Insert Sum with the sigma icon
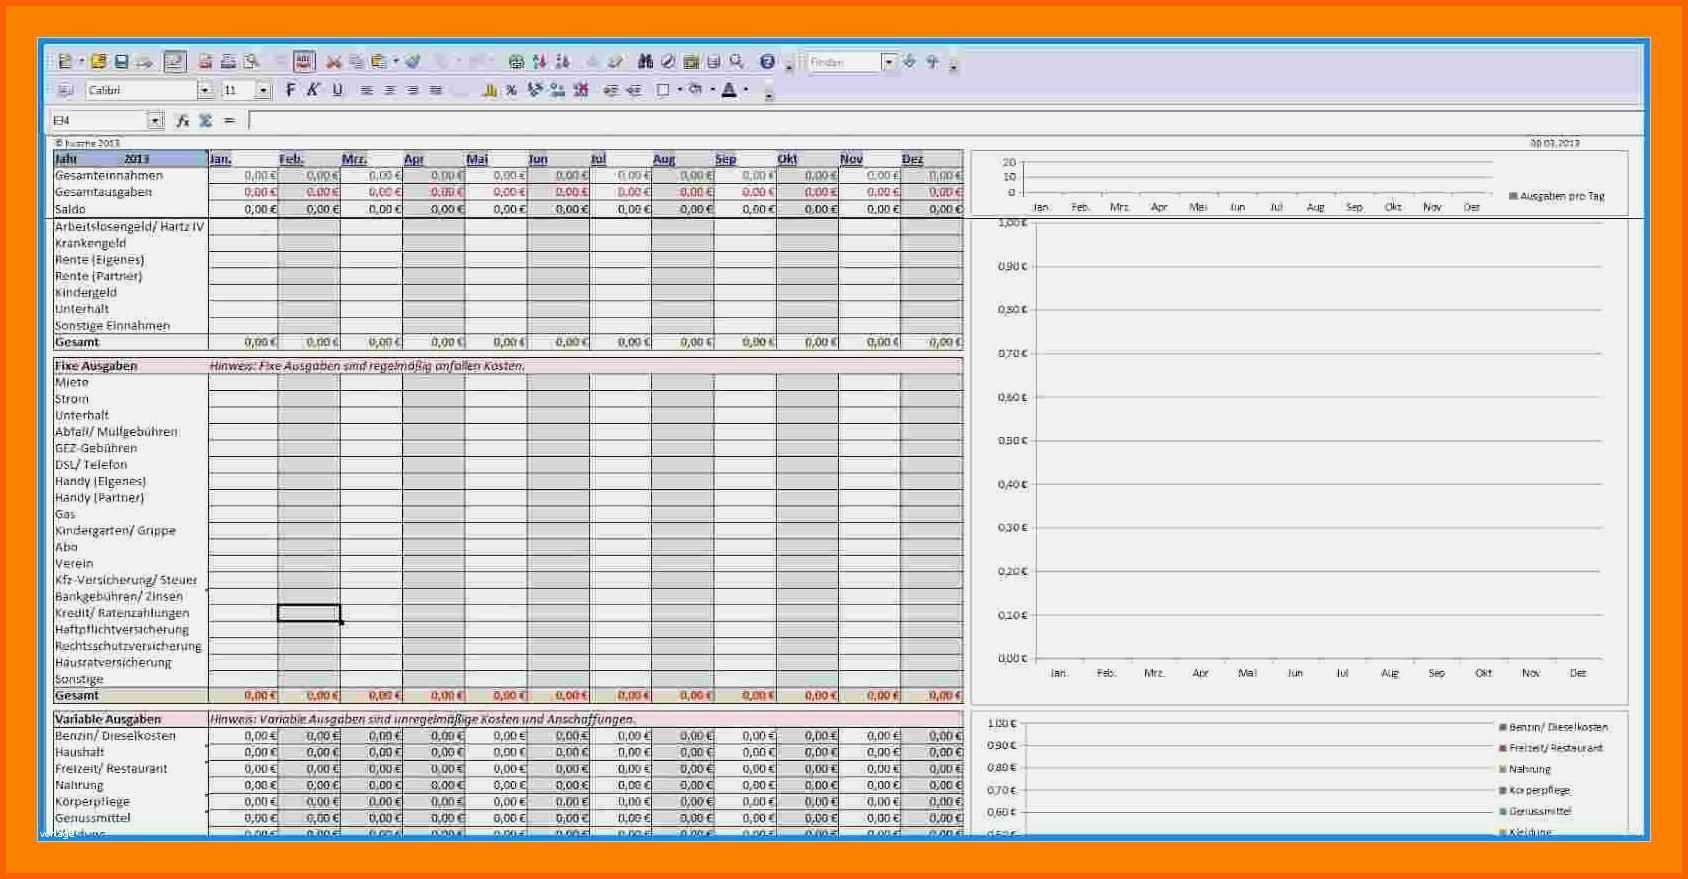Image resolution: width=1688 pixels, height=879 pixels. 205,121
